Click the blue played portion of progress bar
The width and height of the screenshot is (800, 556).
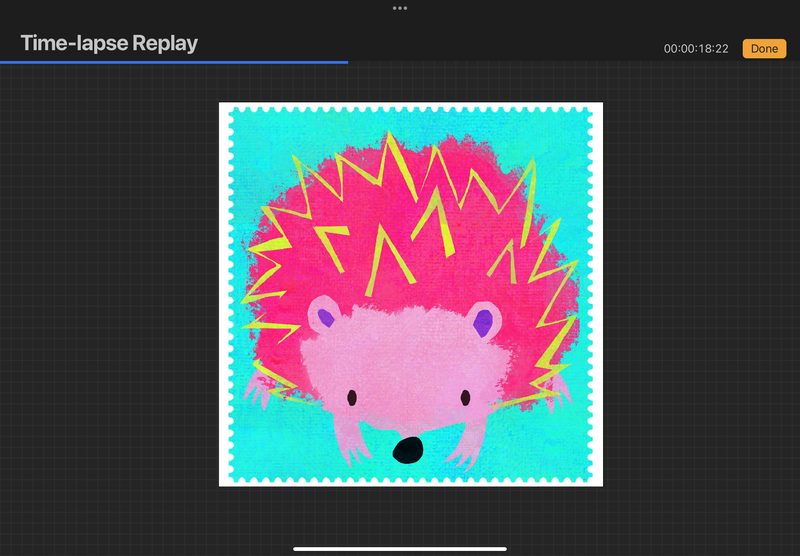[170, 62]
